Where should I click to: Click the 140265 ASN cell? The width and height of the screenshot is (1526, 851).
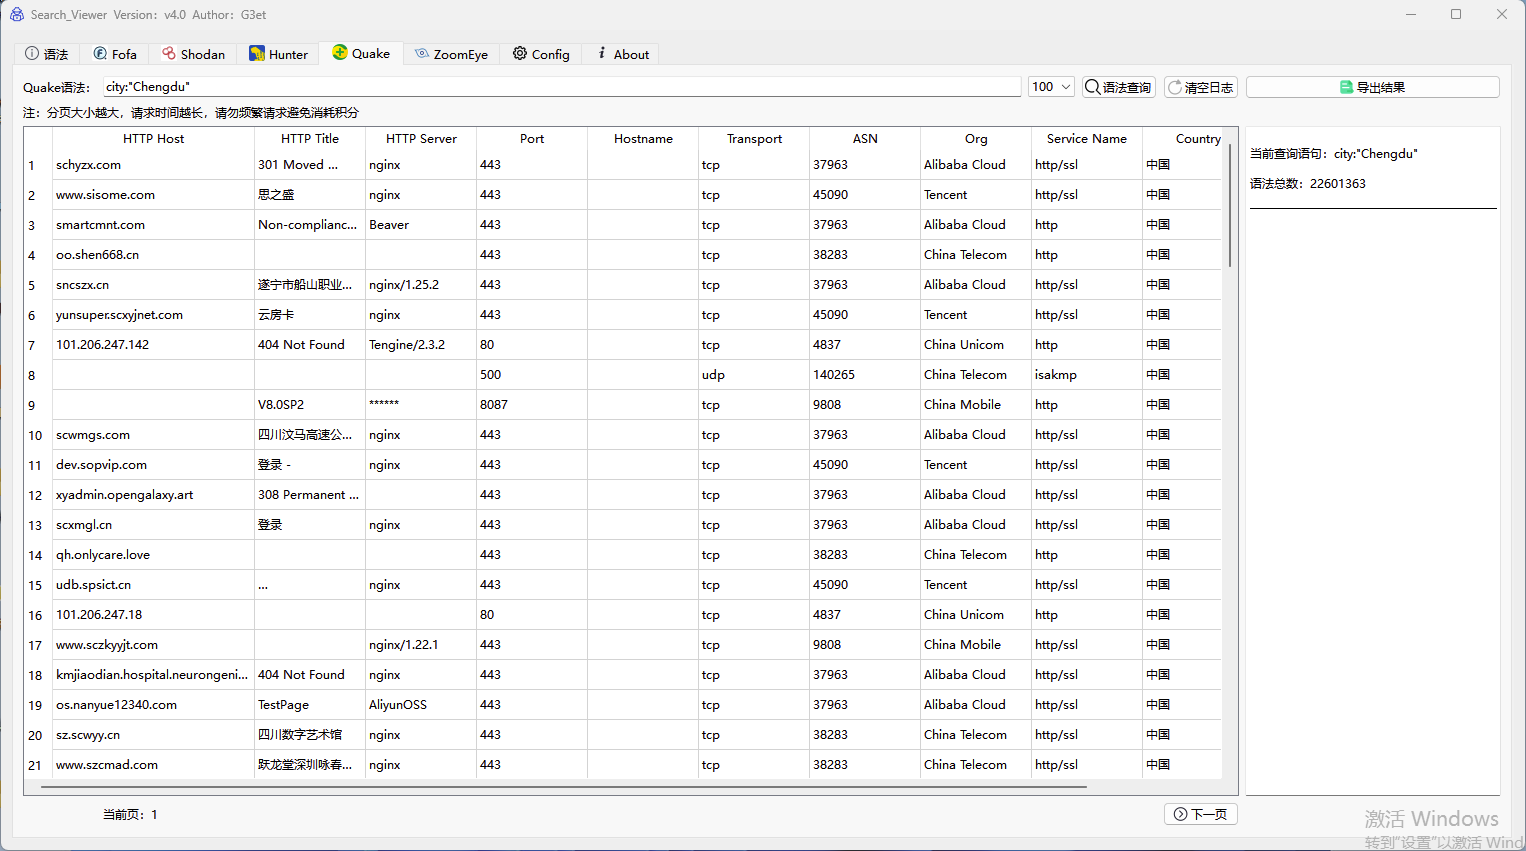(x=865, y=375)
